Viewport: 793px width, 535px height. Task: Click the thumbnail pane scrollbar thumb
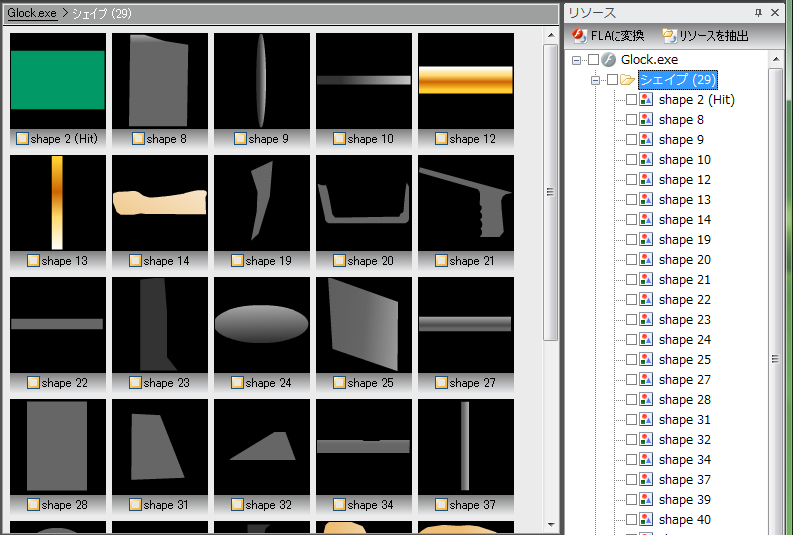click(x=551, y=192)
